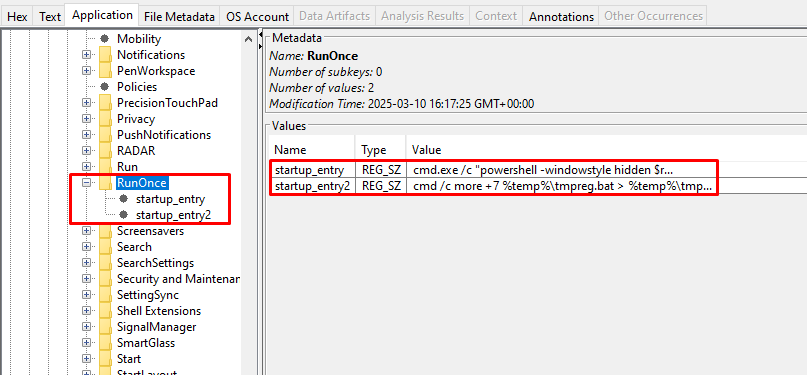Screen dimensions: 807x375
Task: Click the Notifications folder icon
Action: coord(105,55)
